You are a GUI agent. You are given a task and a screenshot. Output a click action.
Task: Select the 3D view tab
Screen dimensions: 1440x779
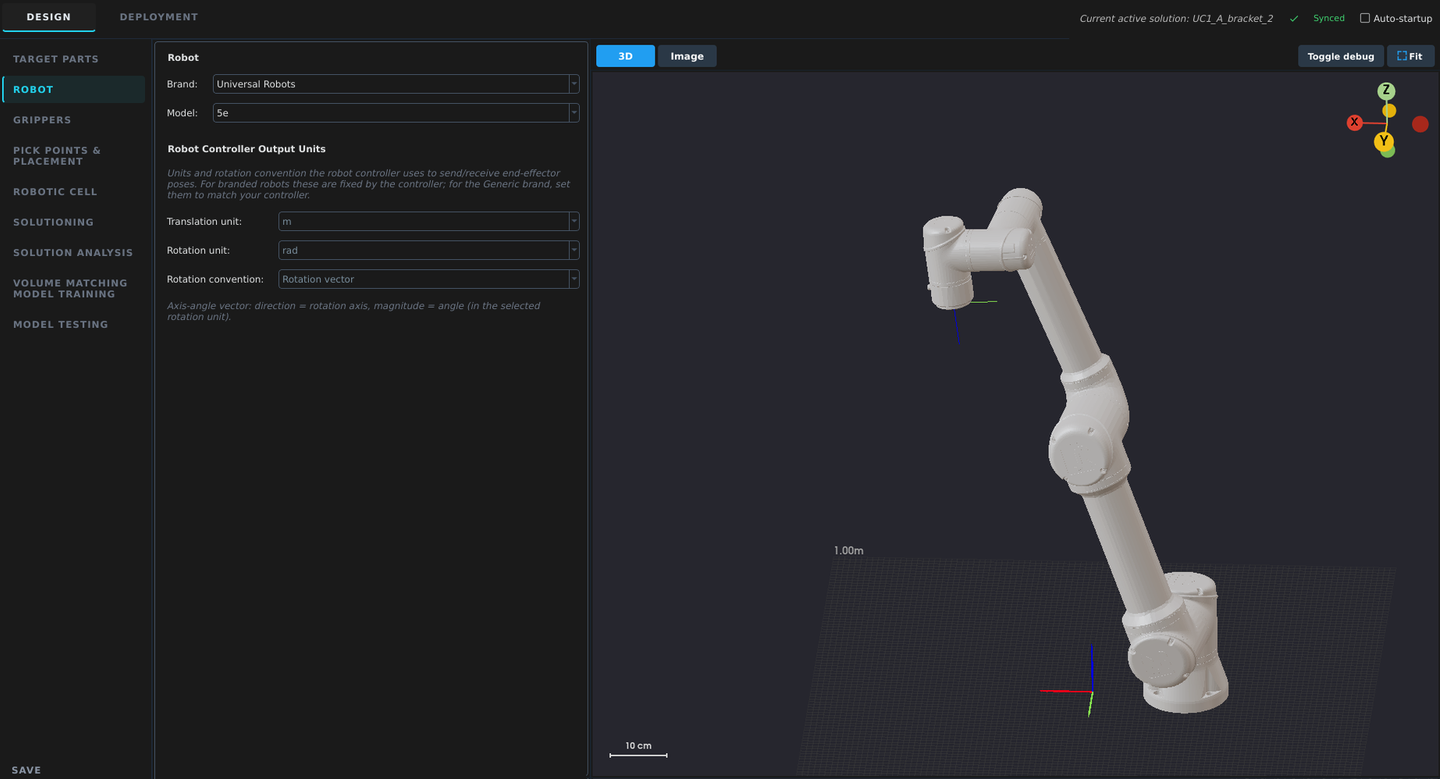tap(625, 56)
